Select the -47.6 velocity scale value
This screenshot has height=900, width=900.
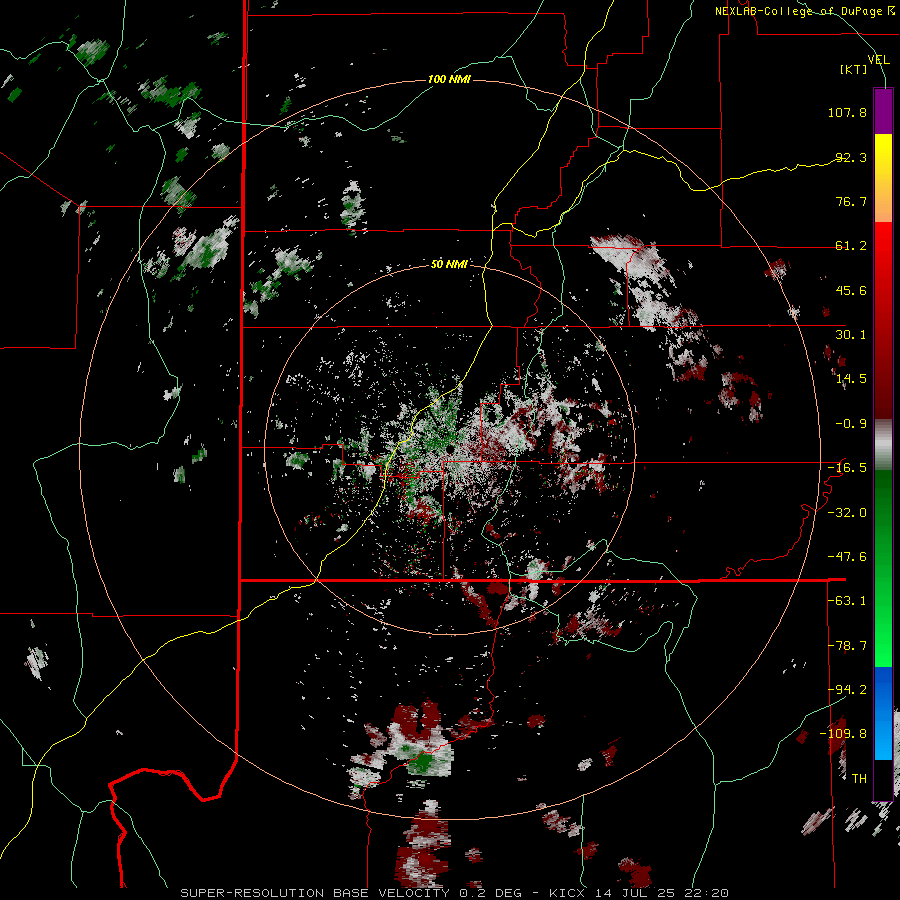coord(847,557)
